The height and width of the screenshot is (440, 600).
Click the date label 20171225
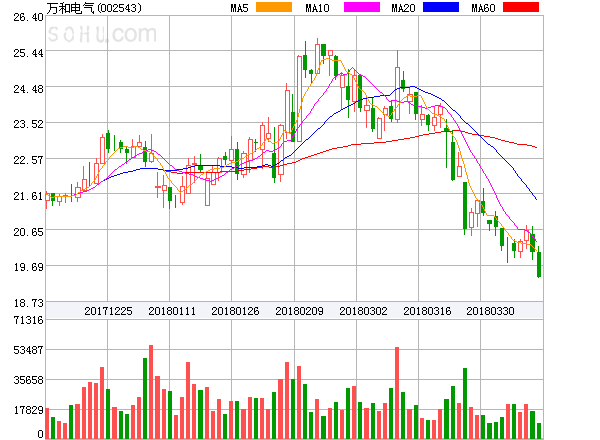[108, 311]
